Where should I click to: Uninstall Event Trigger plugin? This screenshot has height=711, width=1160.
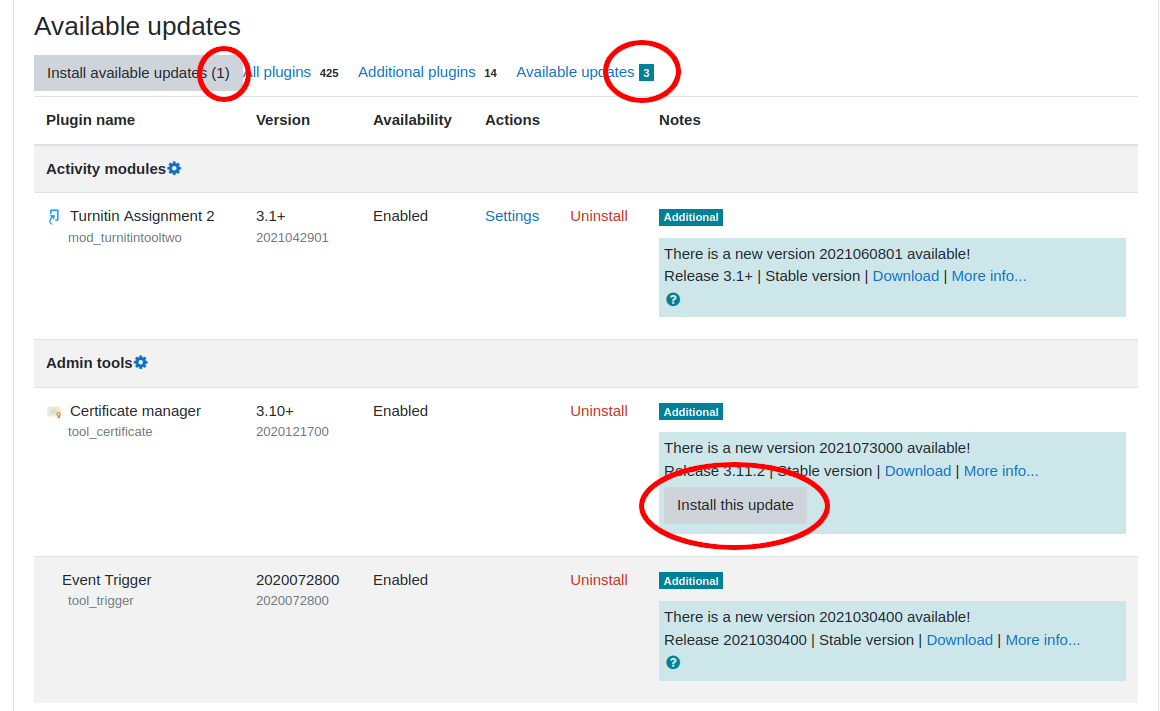coord(598,580)
